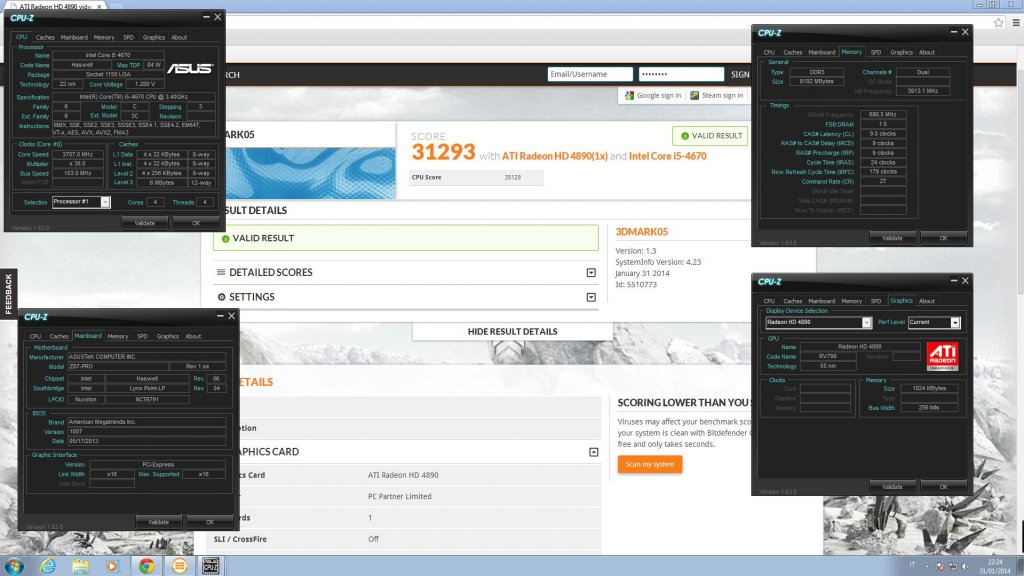Switch to Google Chrome in the taskbar
Image resolution: width=1024 pixels, height=576 pixels.
click(x=146, y=566)
